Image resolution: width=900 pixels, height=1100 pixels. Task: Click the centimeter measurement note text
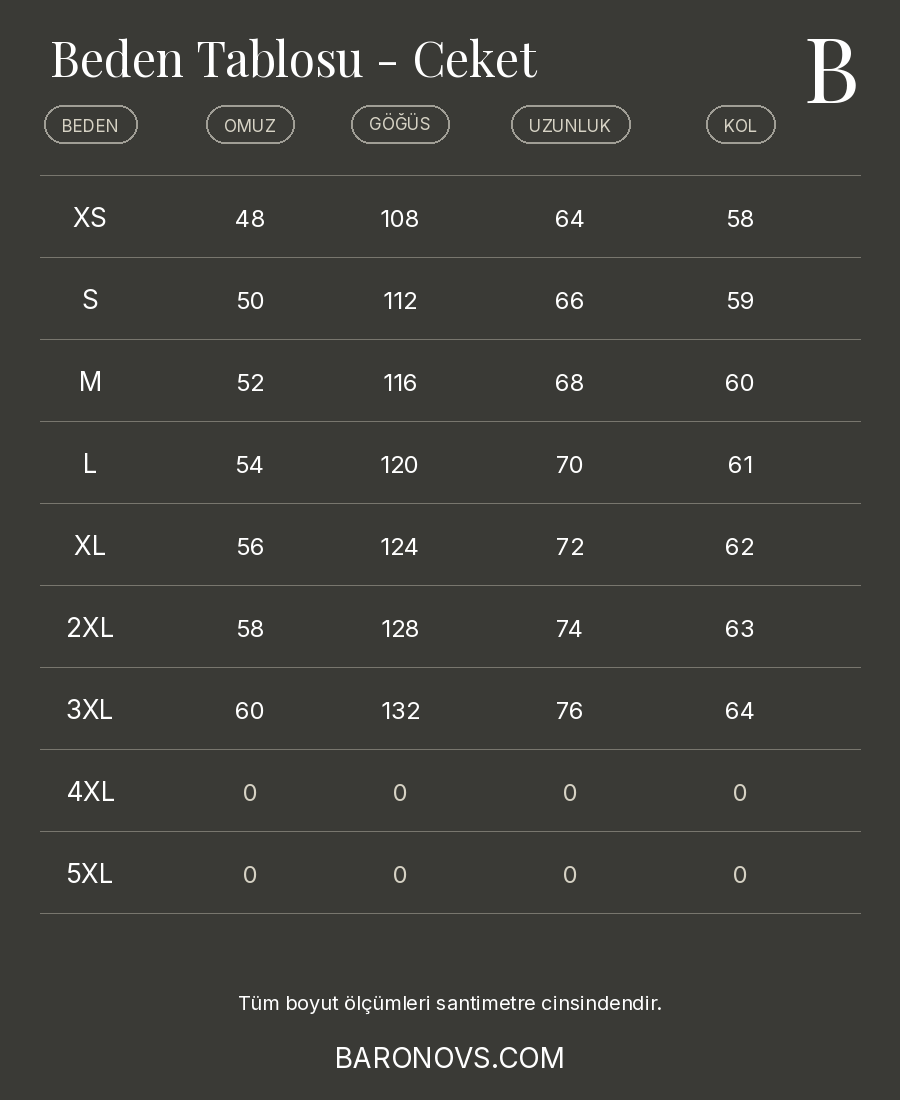450,1003
